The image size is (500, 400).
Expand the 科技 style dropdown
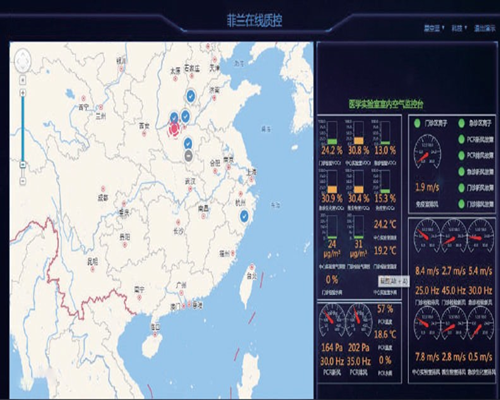(459, 28)
